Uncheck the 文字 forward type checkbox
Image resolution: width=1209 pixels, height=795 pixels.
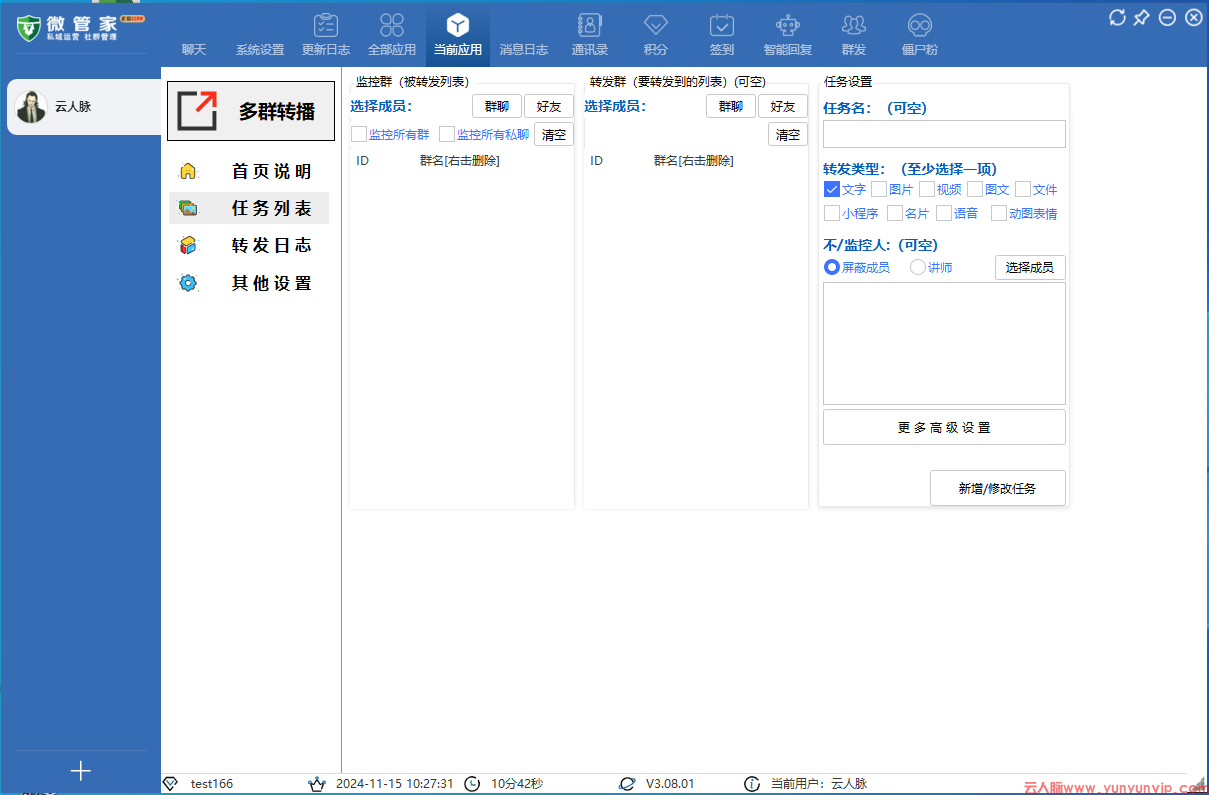coord(831,189)
